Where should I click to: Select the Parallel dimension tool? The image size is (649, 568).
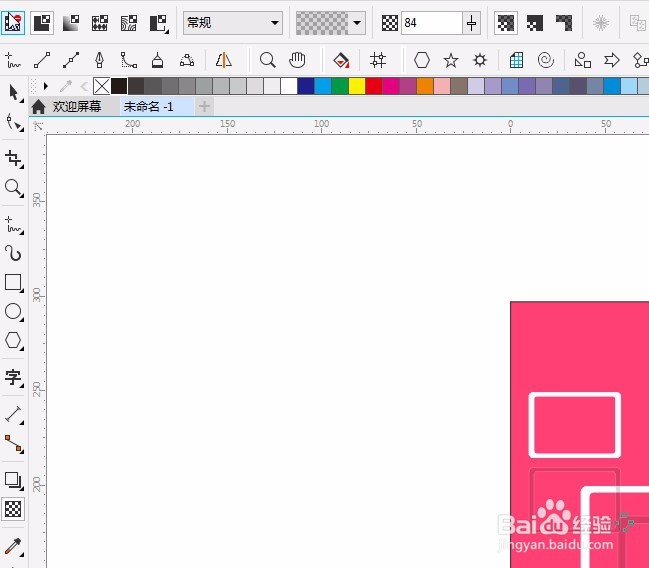(x=14, y=414)
